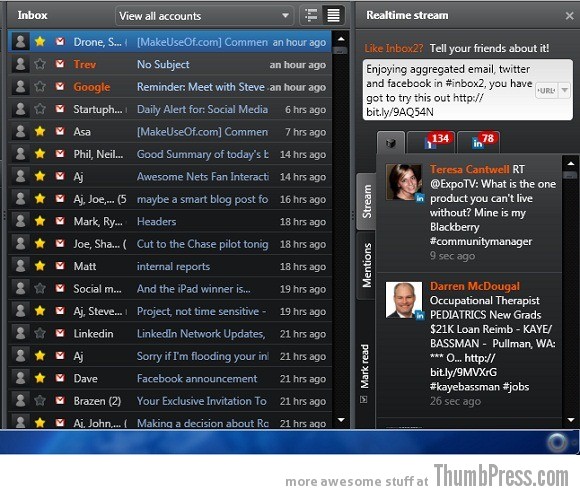
Task: Click the stream scrollbar down arrow
Action: coord(571,420)
